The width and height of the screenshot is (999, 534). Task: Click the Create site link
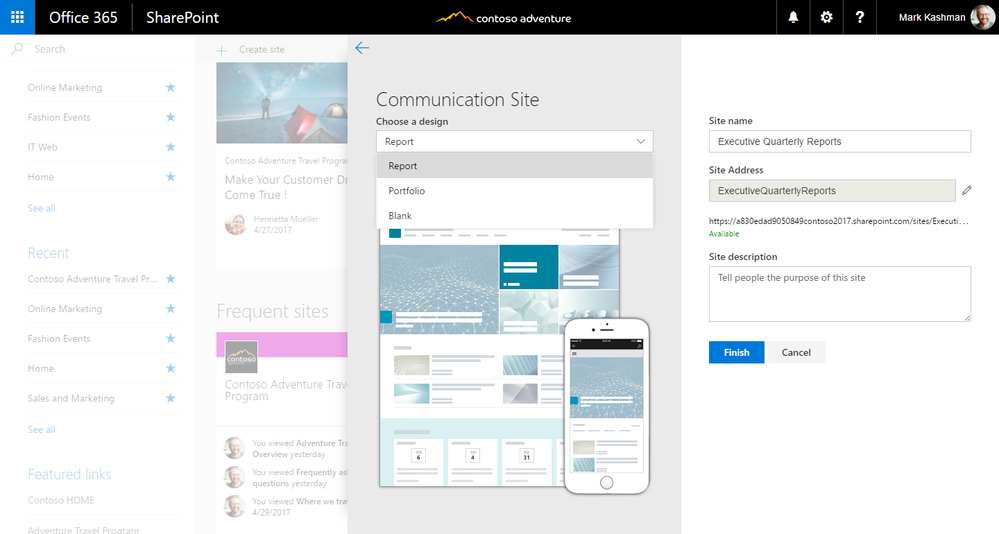tap(262, 49)
